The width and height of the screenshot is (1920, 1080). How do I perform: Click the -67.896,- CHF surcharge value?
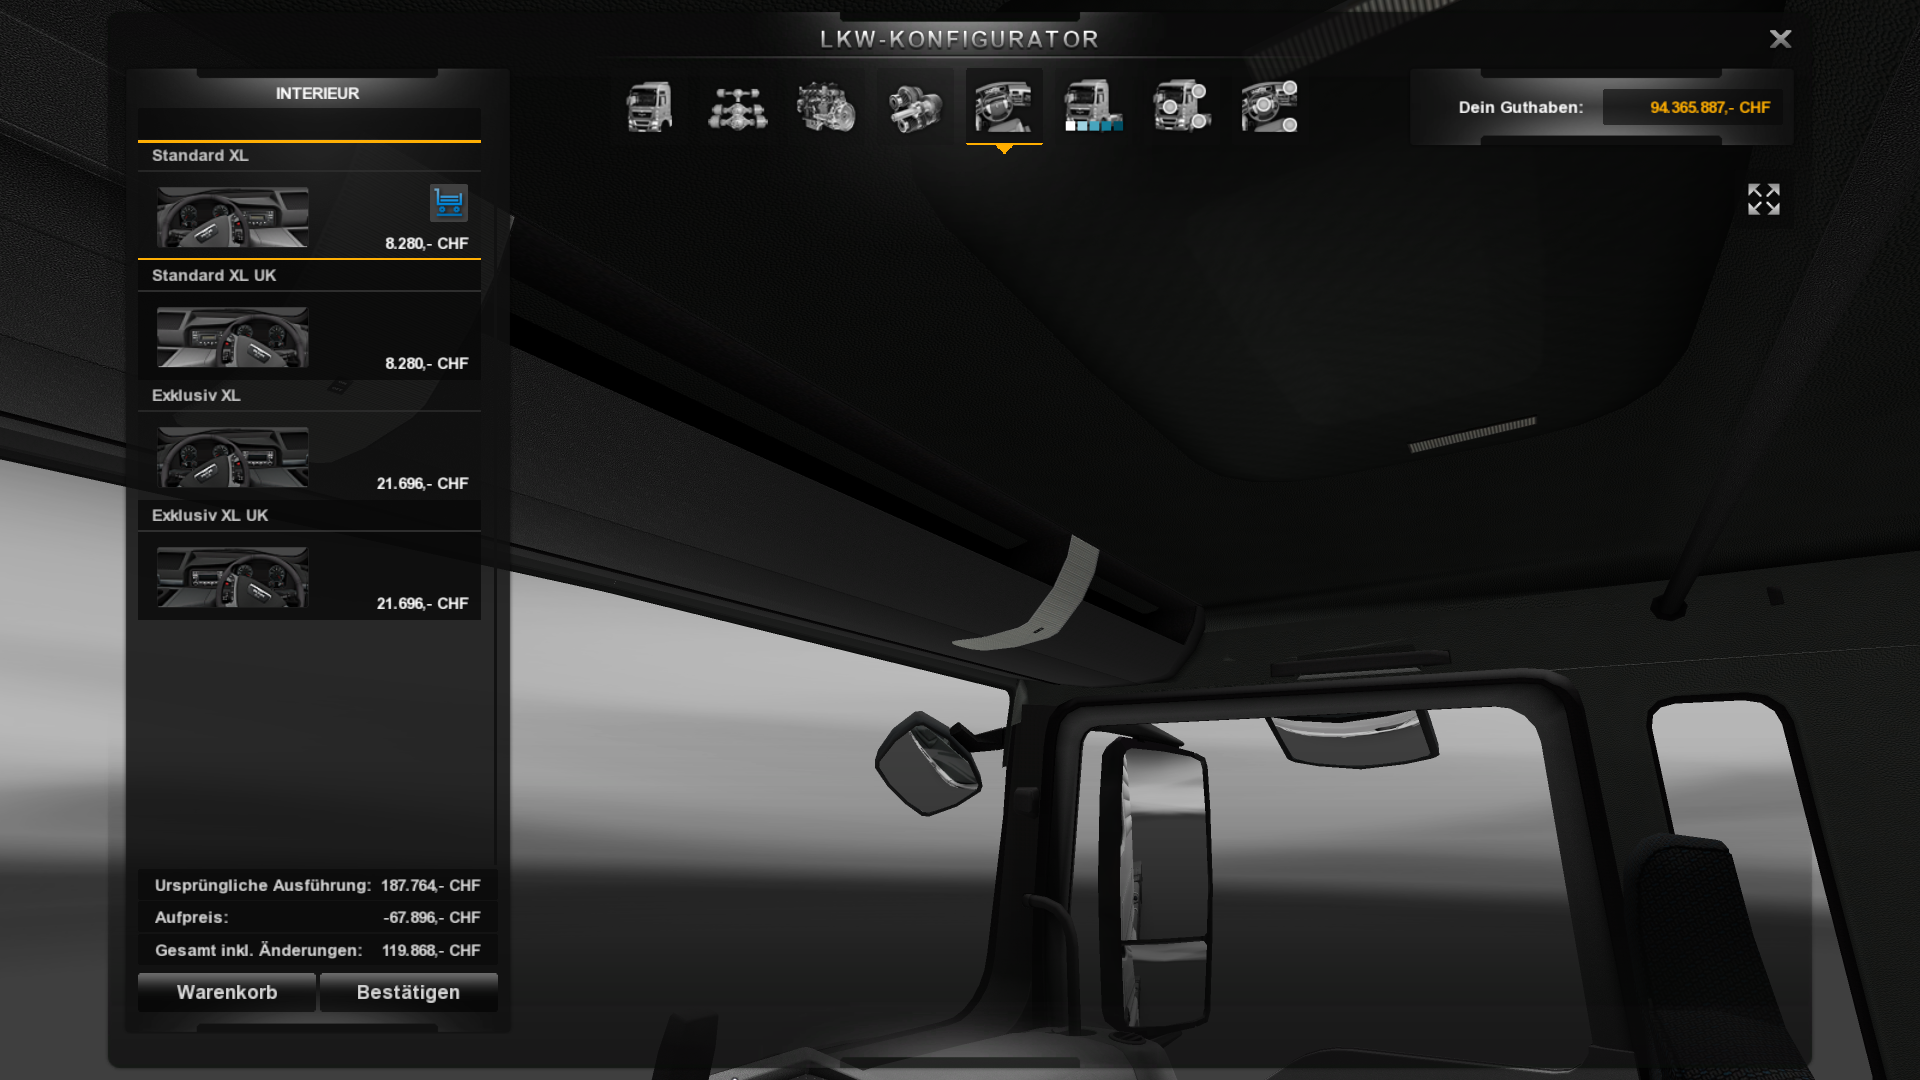click(x=432, y=917)
